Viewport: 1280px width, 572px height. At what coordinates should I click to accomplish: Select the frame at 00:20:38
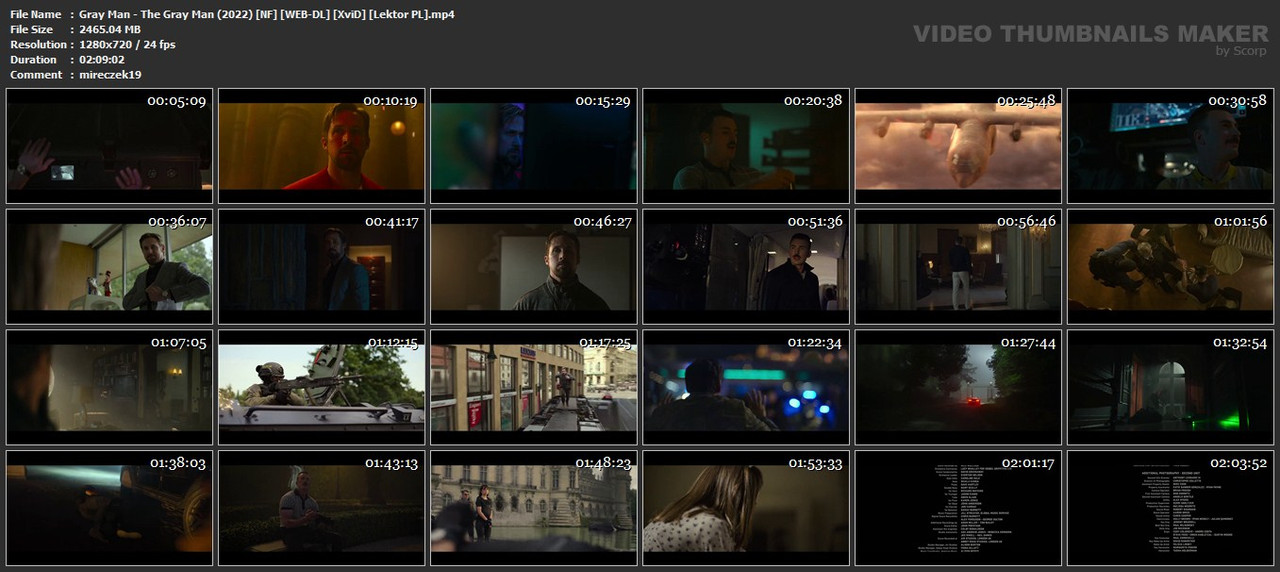click(x=745, y=146)
